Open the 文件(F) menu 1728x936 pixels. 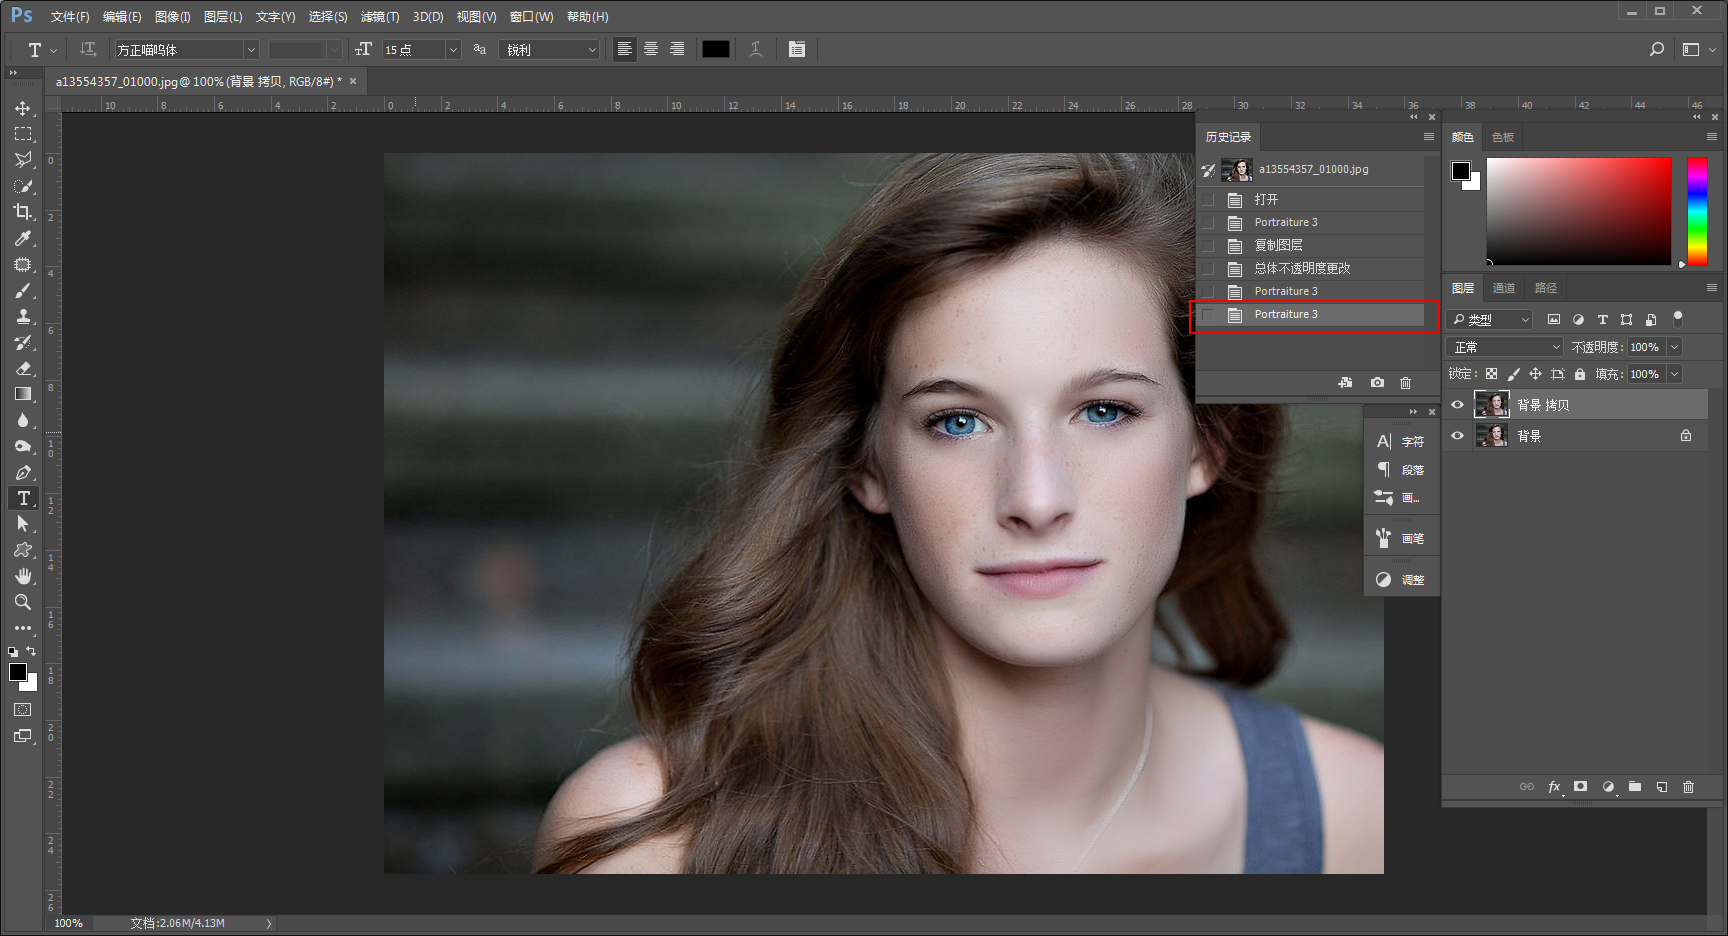coord(70,17)
